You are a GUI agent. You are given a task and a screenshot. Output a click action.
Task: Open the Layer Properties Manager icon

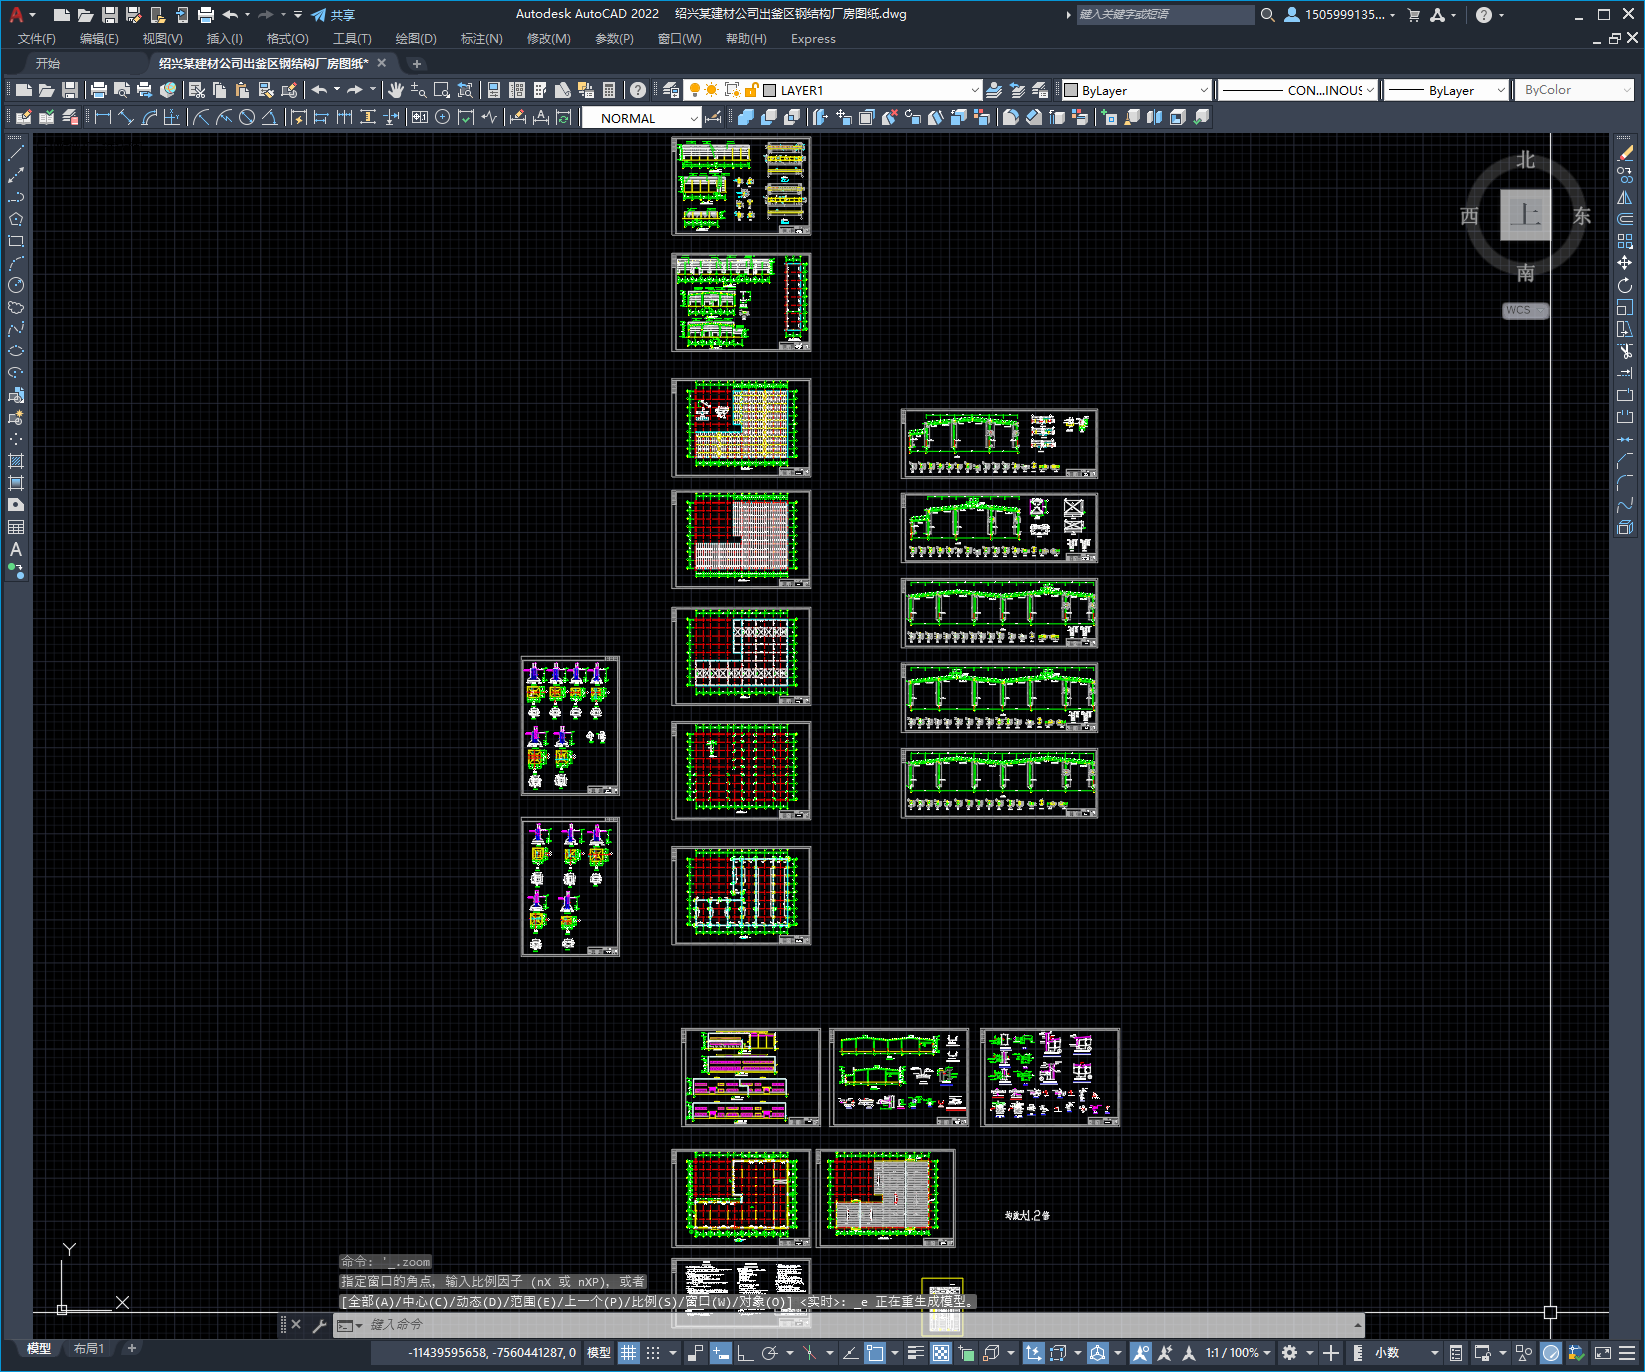(671, 90)
